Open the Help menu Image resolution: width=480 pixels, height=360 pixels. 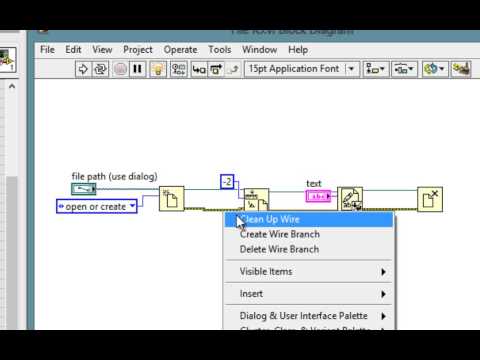(x=298, y=50)
